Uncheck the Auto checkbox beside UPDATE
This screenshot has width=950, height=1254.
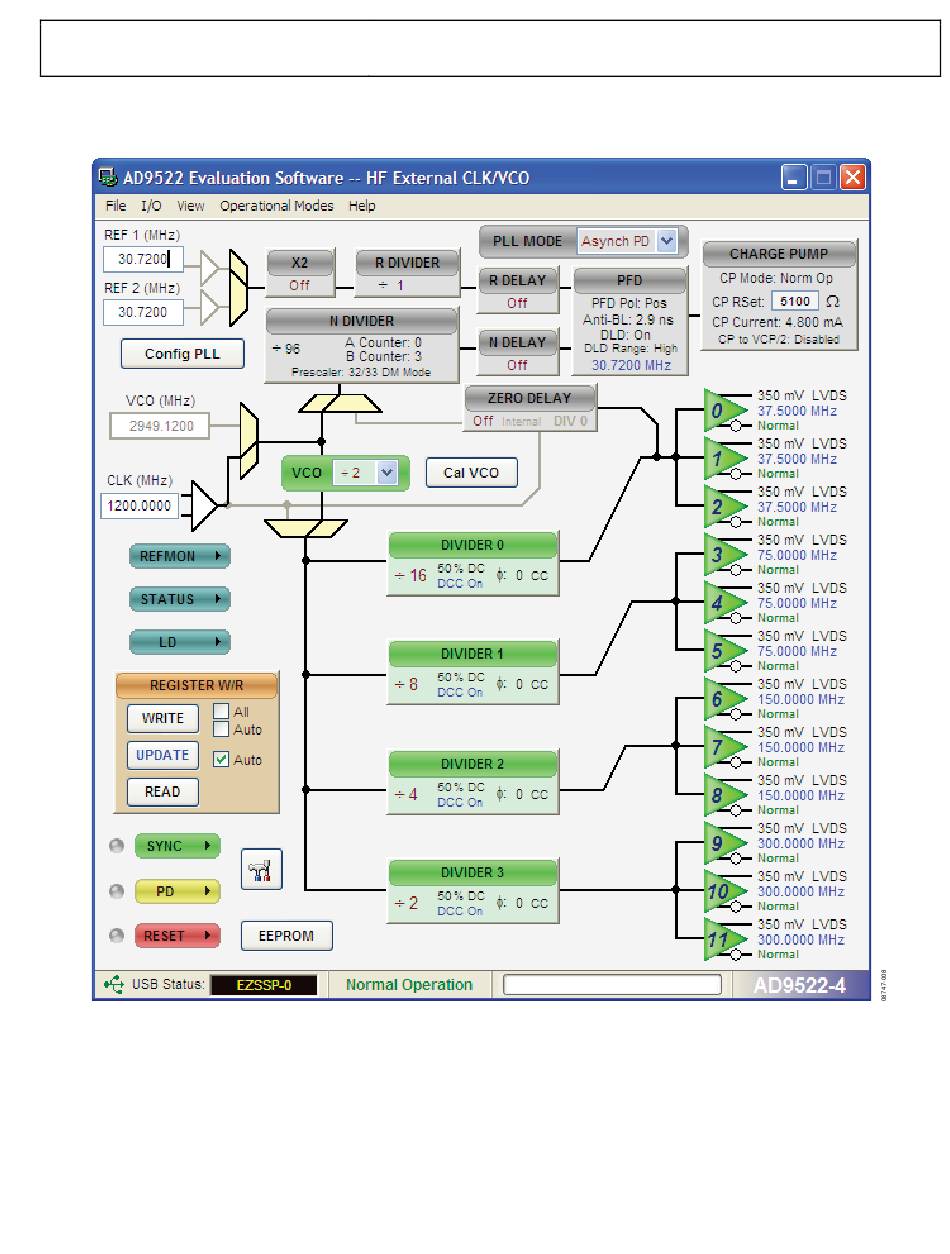(x=221, y=760)
